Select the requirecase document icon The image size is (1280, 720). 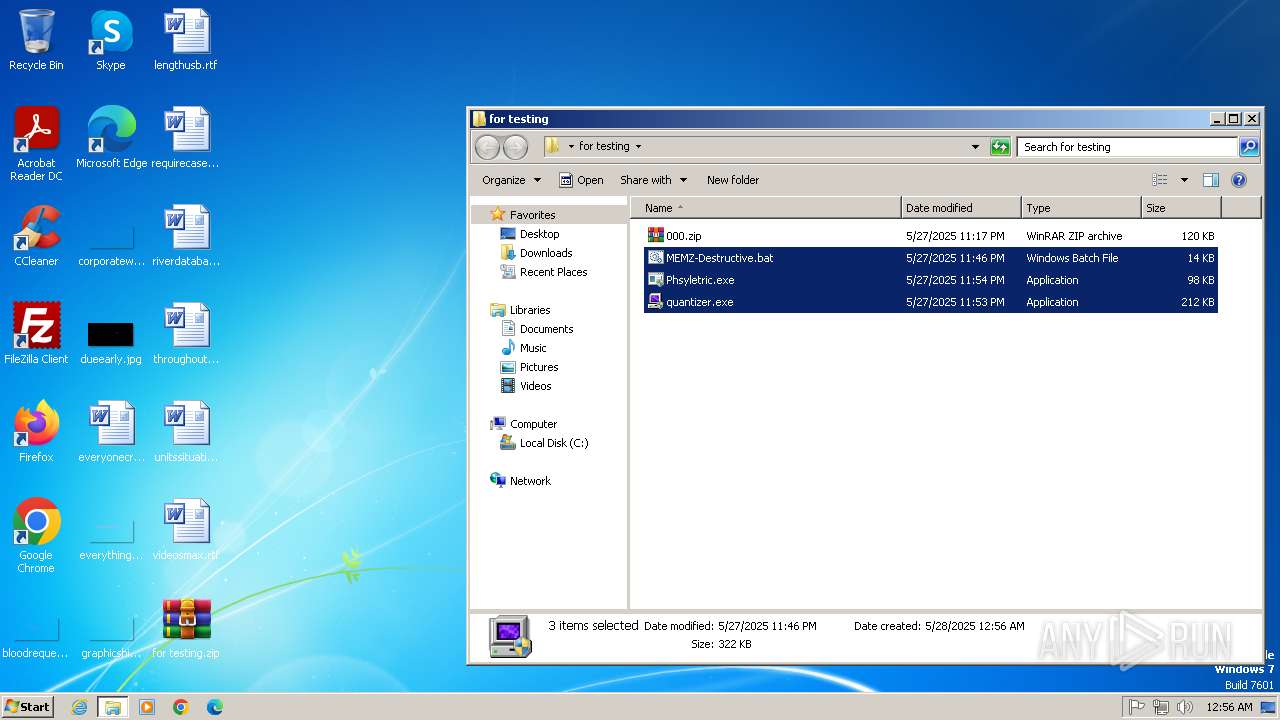pyautogui.click(x=186, y=138)
